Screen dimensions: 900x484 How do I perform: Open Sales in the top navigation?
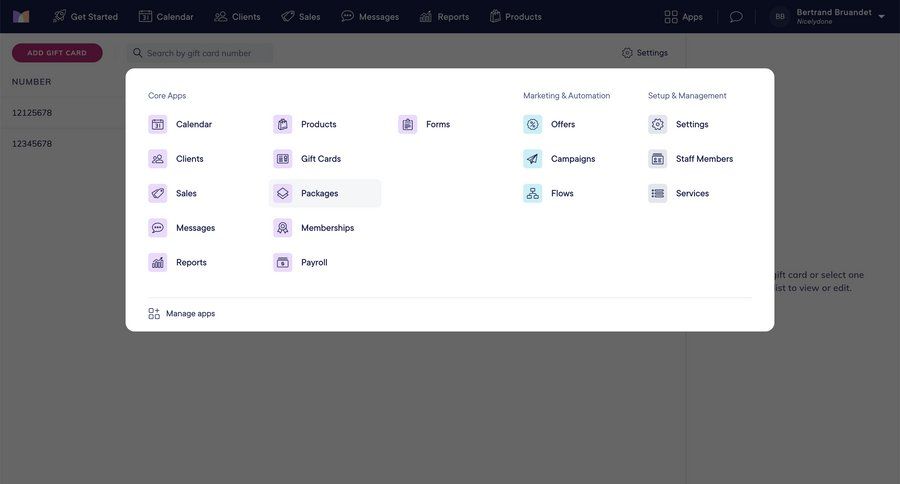coord(301,17)
